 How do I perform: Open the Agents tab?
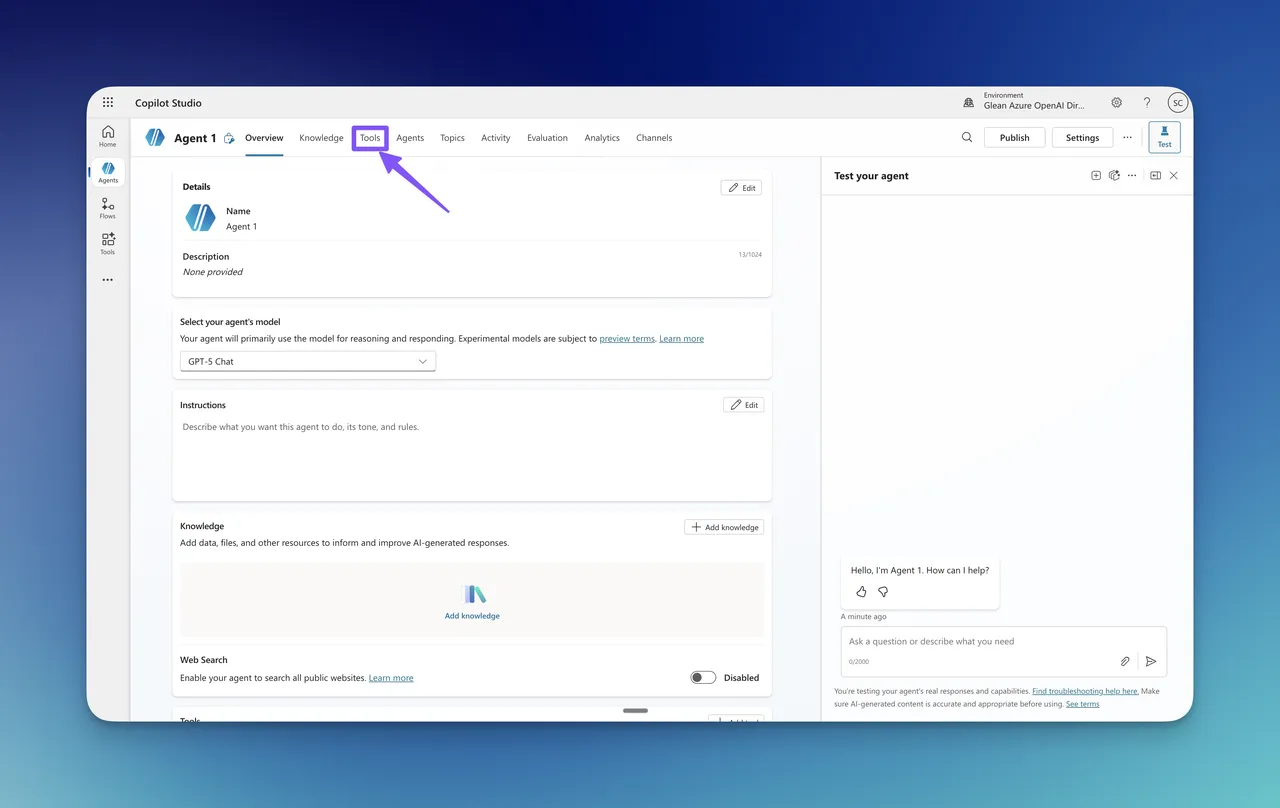tap(410, 138)
